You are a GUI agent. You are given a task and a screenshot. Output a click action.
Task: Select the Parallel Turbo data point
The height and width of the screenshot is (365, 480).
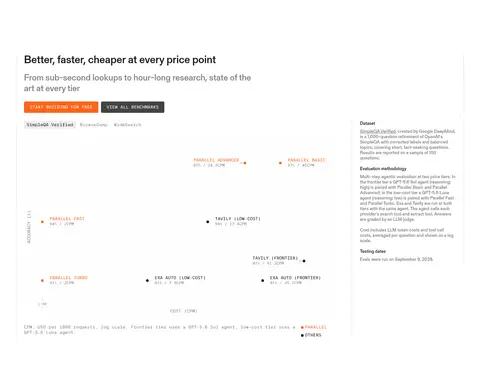(42, 281)
